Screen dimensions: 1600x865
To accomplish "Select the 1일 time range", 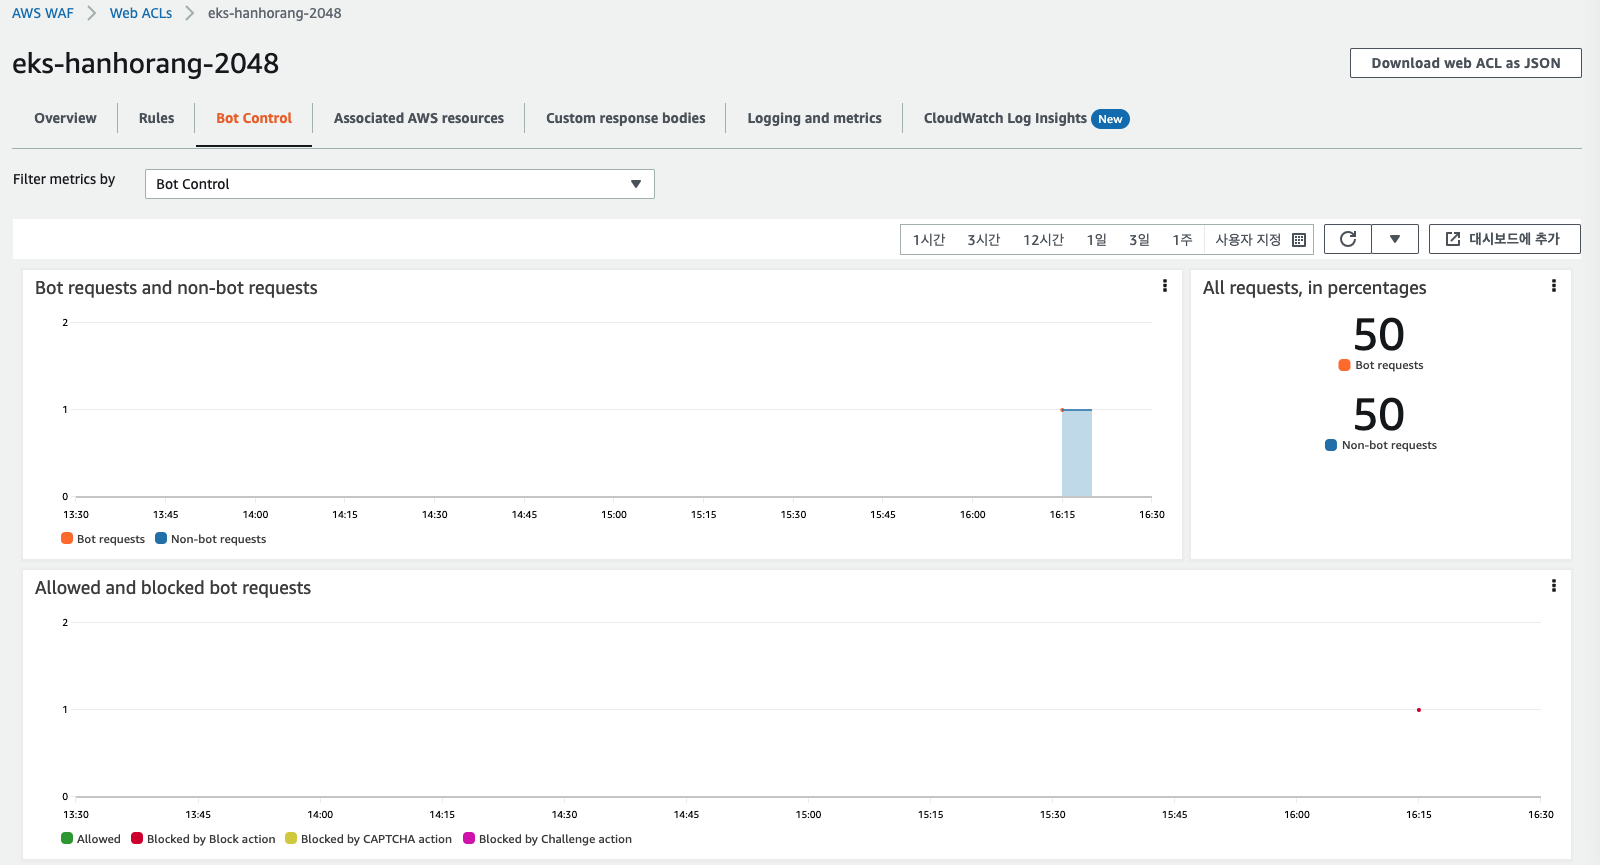I will (1097, 240).
